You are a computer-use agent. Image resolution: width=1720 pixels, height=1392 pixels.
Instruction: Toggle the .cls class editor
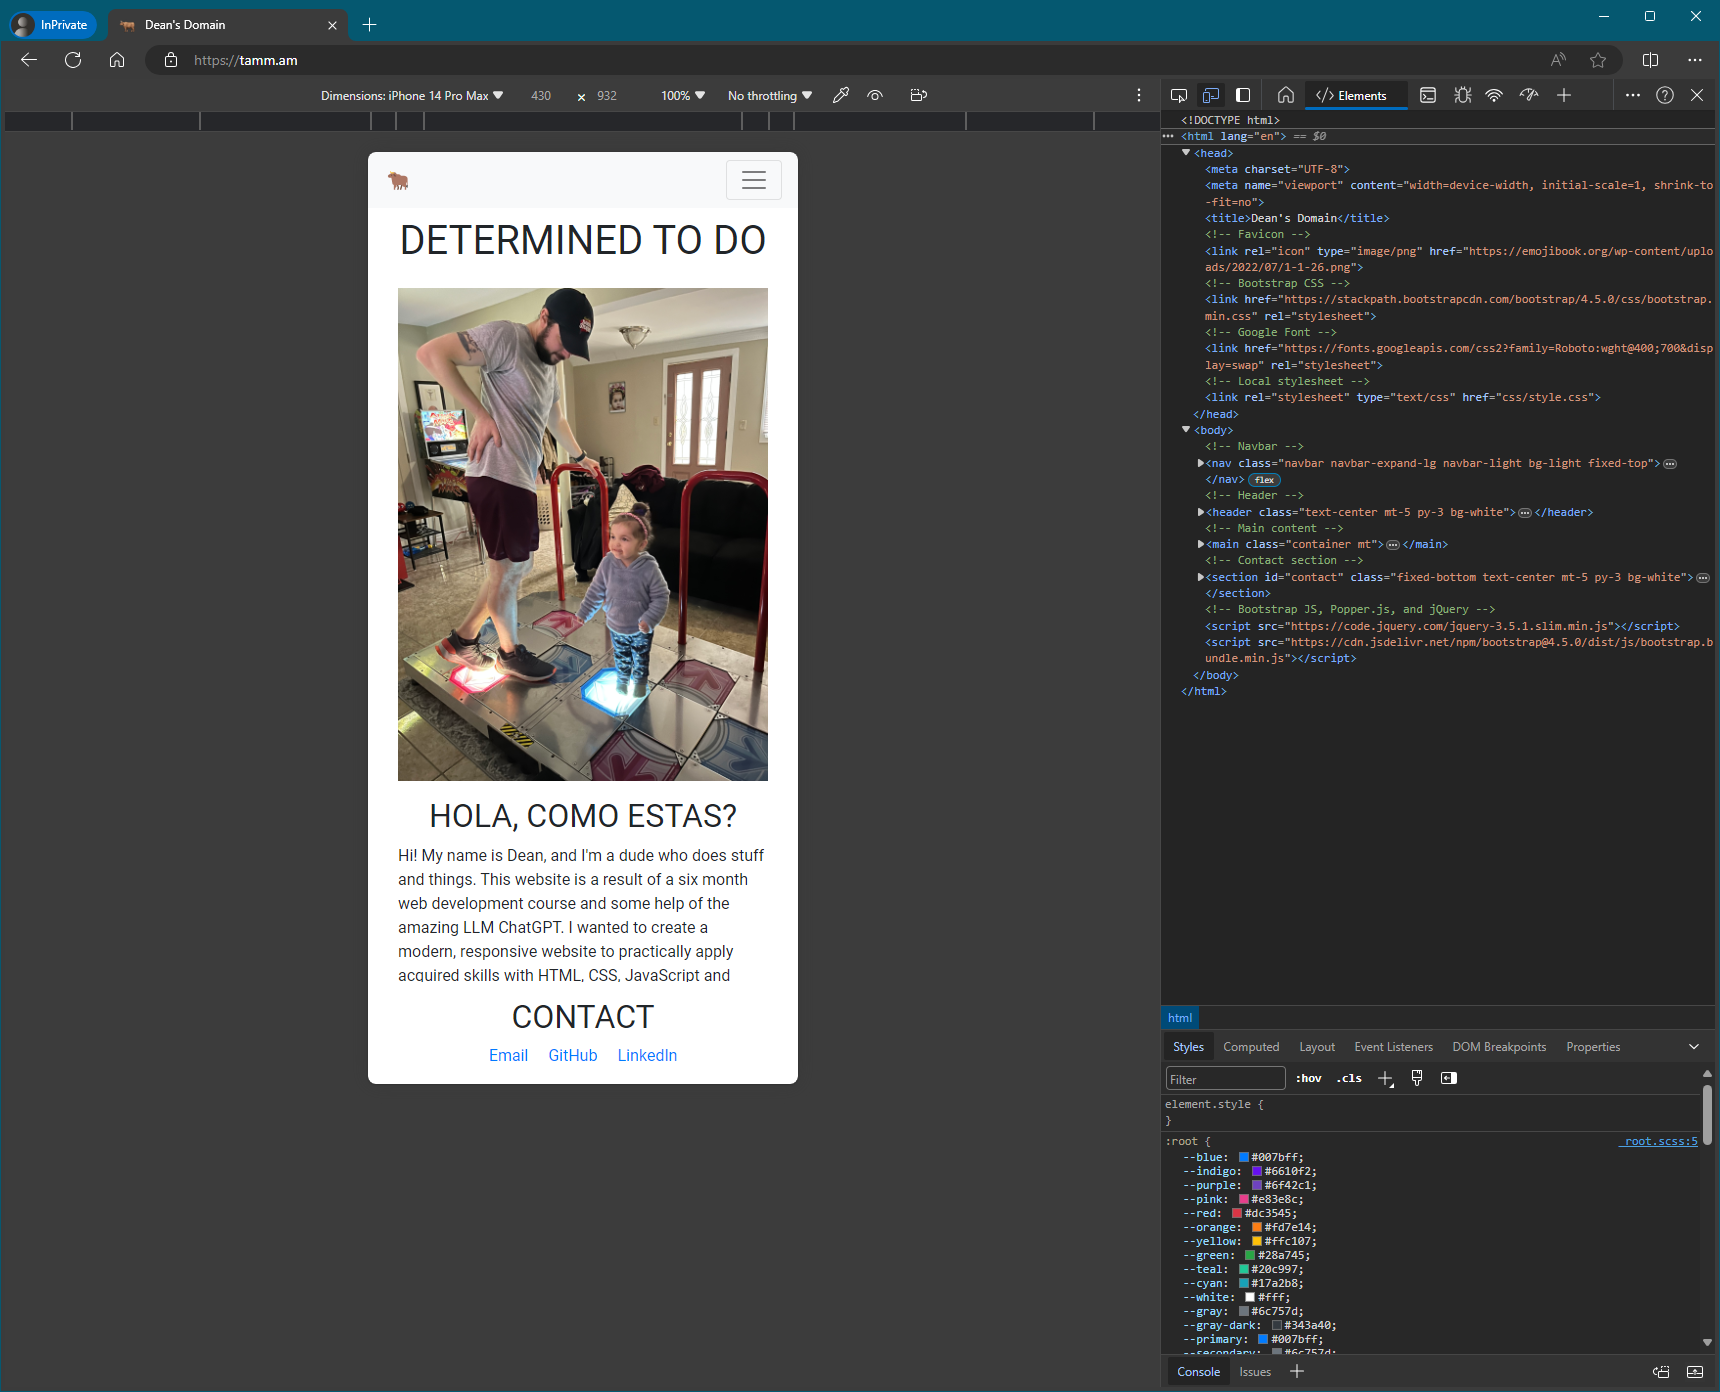(x=1350, y=1078)
